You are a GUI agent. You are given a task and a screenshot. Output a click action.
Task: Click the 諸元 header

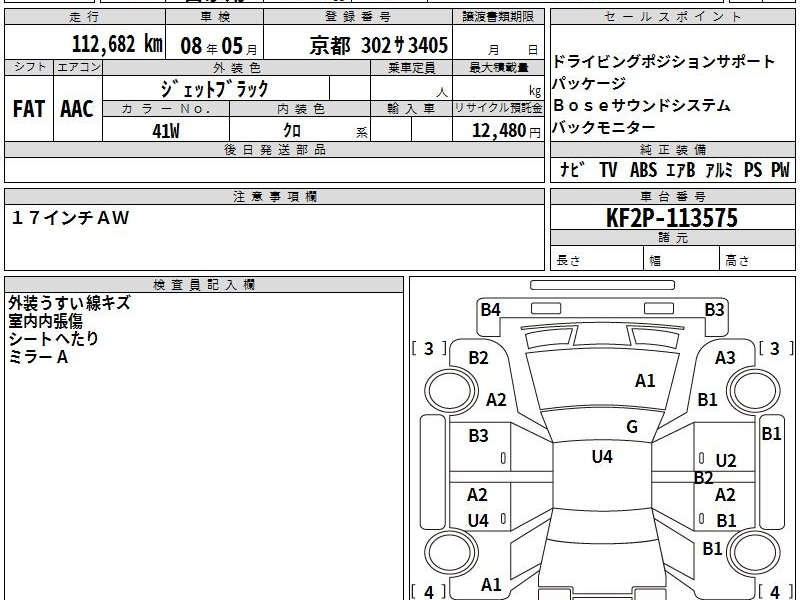pos(673,237)
